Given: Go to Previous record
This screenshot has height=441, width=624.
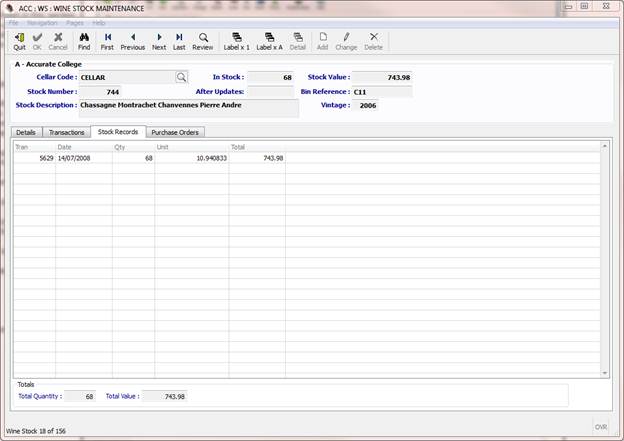Looking at the screenshot, I should point(133,40).
